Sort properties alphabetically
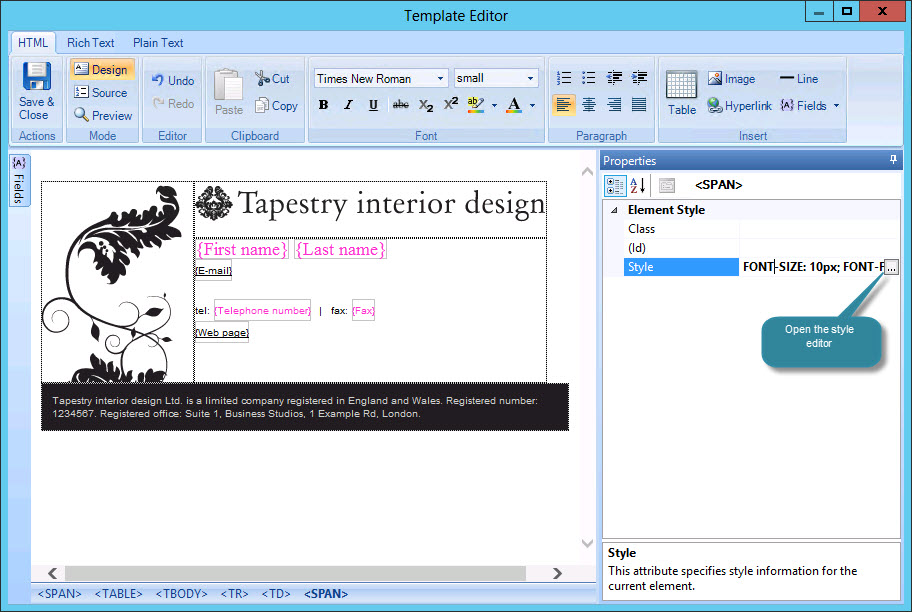The image size is (912, 612). (637, 185)
